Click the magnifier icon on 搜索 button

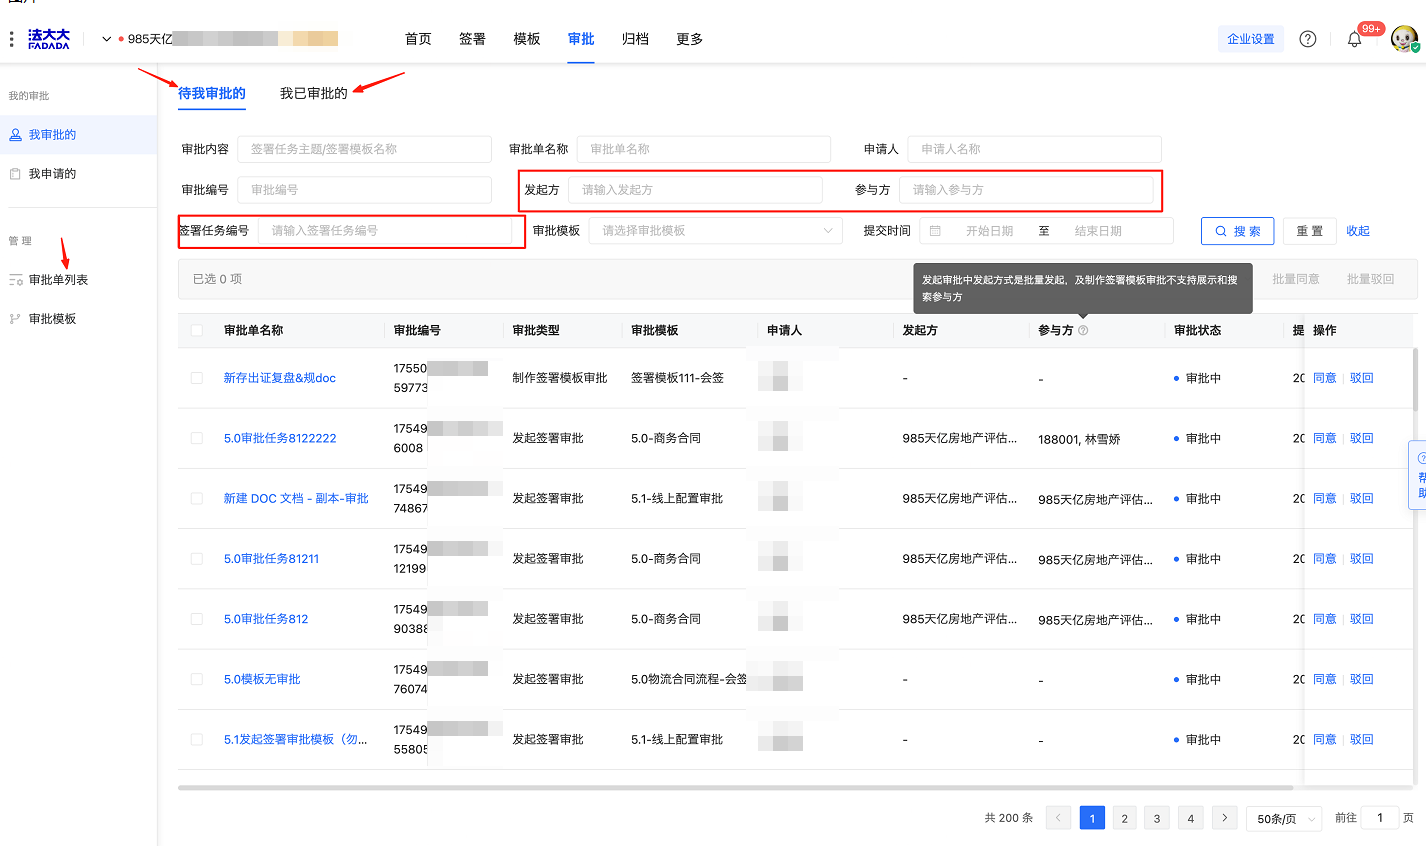[1221, 231]
